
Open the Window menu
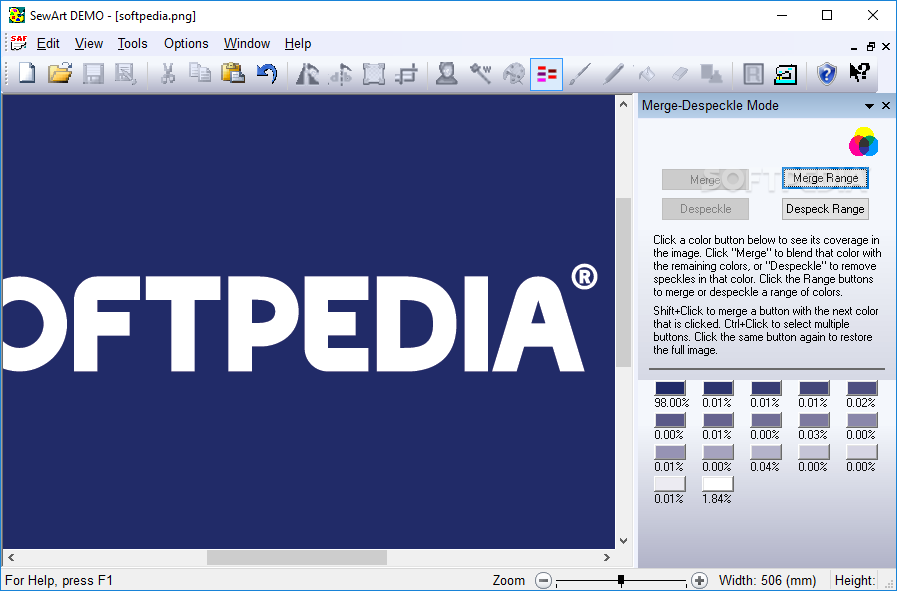tap(247, 43)
